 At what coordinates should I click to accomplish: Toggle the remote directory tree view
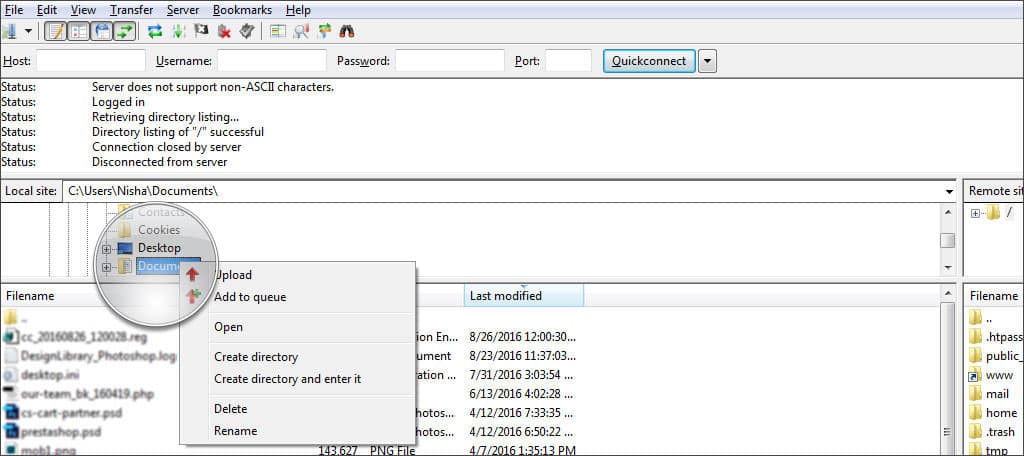coord(102,31)
